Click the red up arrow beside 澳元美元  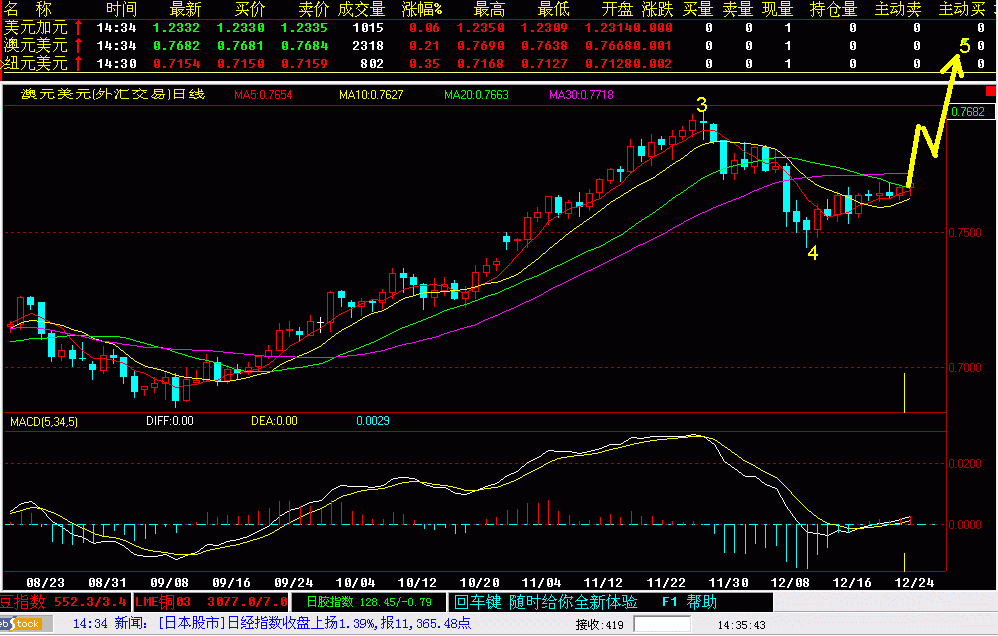78,45
